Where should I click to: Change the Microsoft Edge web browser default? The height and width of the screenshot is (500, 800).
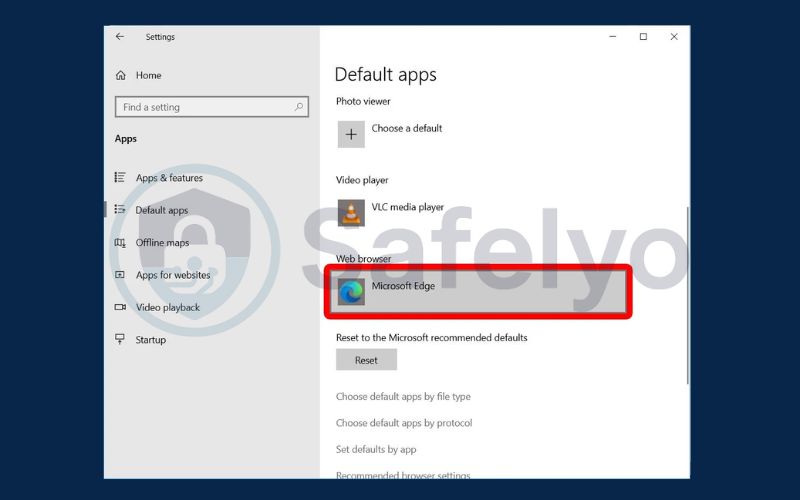point(478,292)
